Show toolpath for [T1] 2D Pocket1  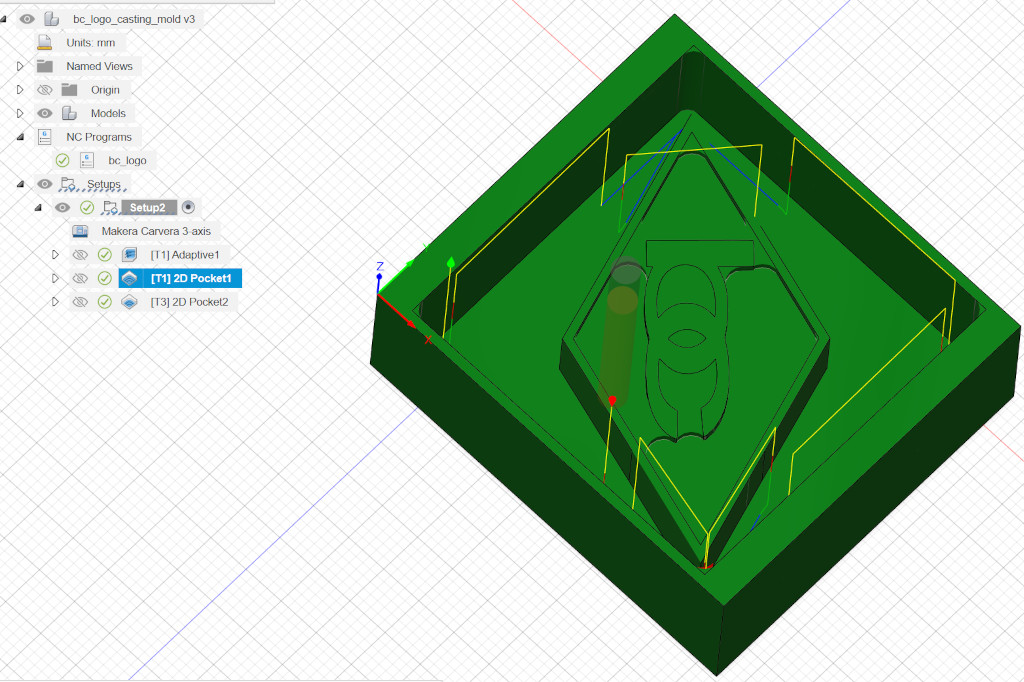[x=80, y=278]
